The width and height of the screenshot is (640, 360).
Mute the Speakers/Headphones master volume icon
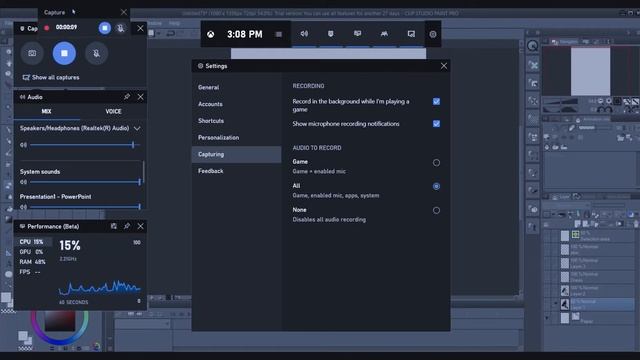click(x=23, y=145)
